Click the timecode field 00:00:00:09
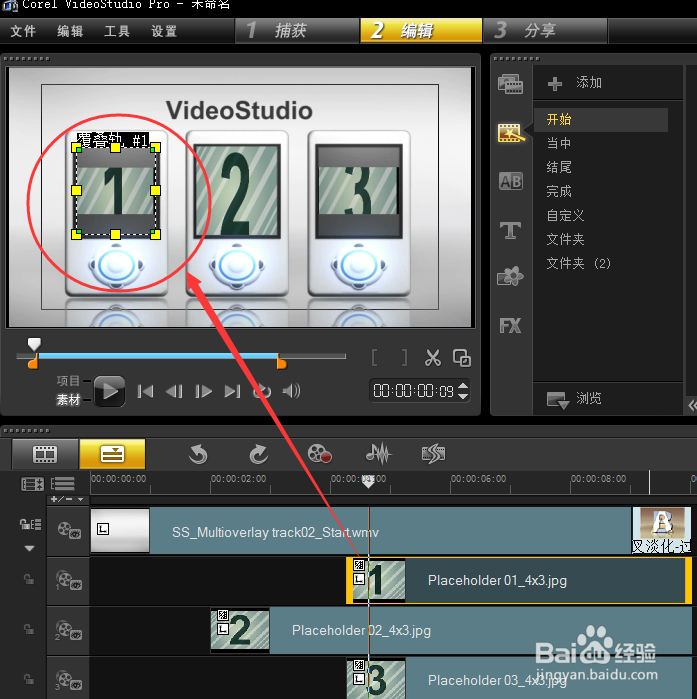 [x=413, y=391]
